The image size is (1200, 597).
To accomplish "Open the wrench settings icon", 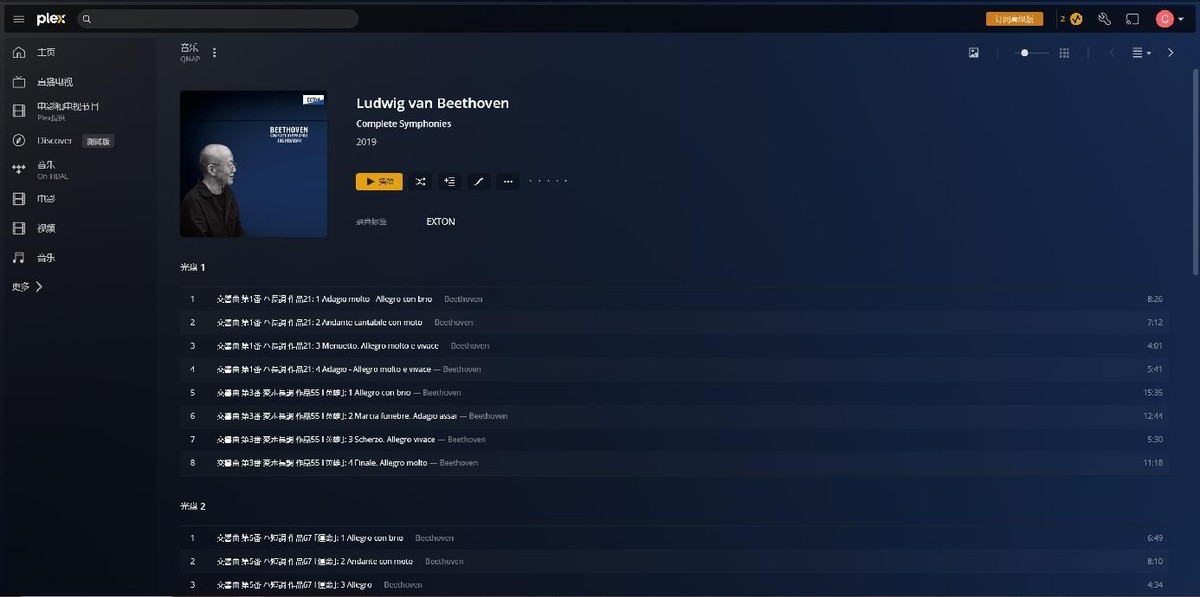I will point(1105,19).
